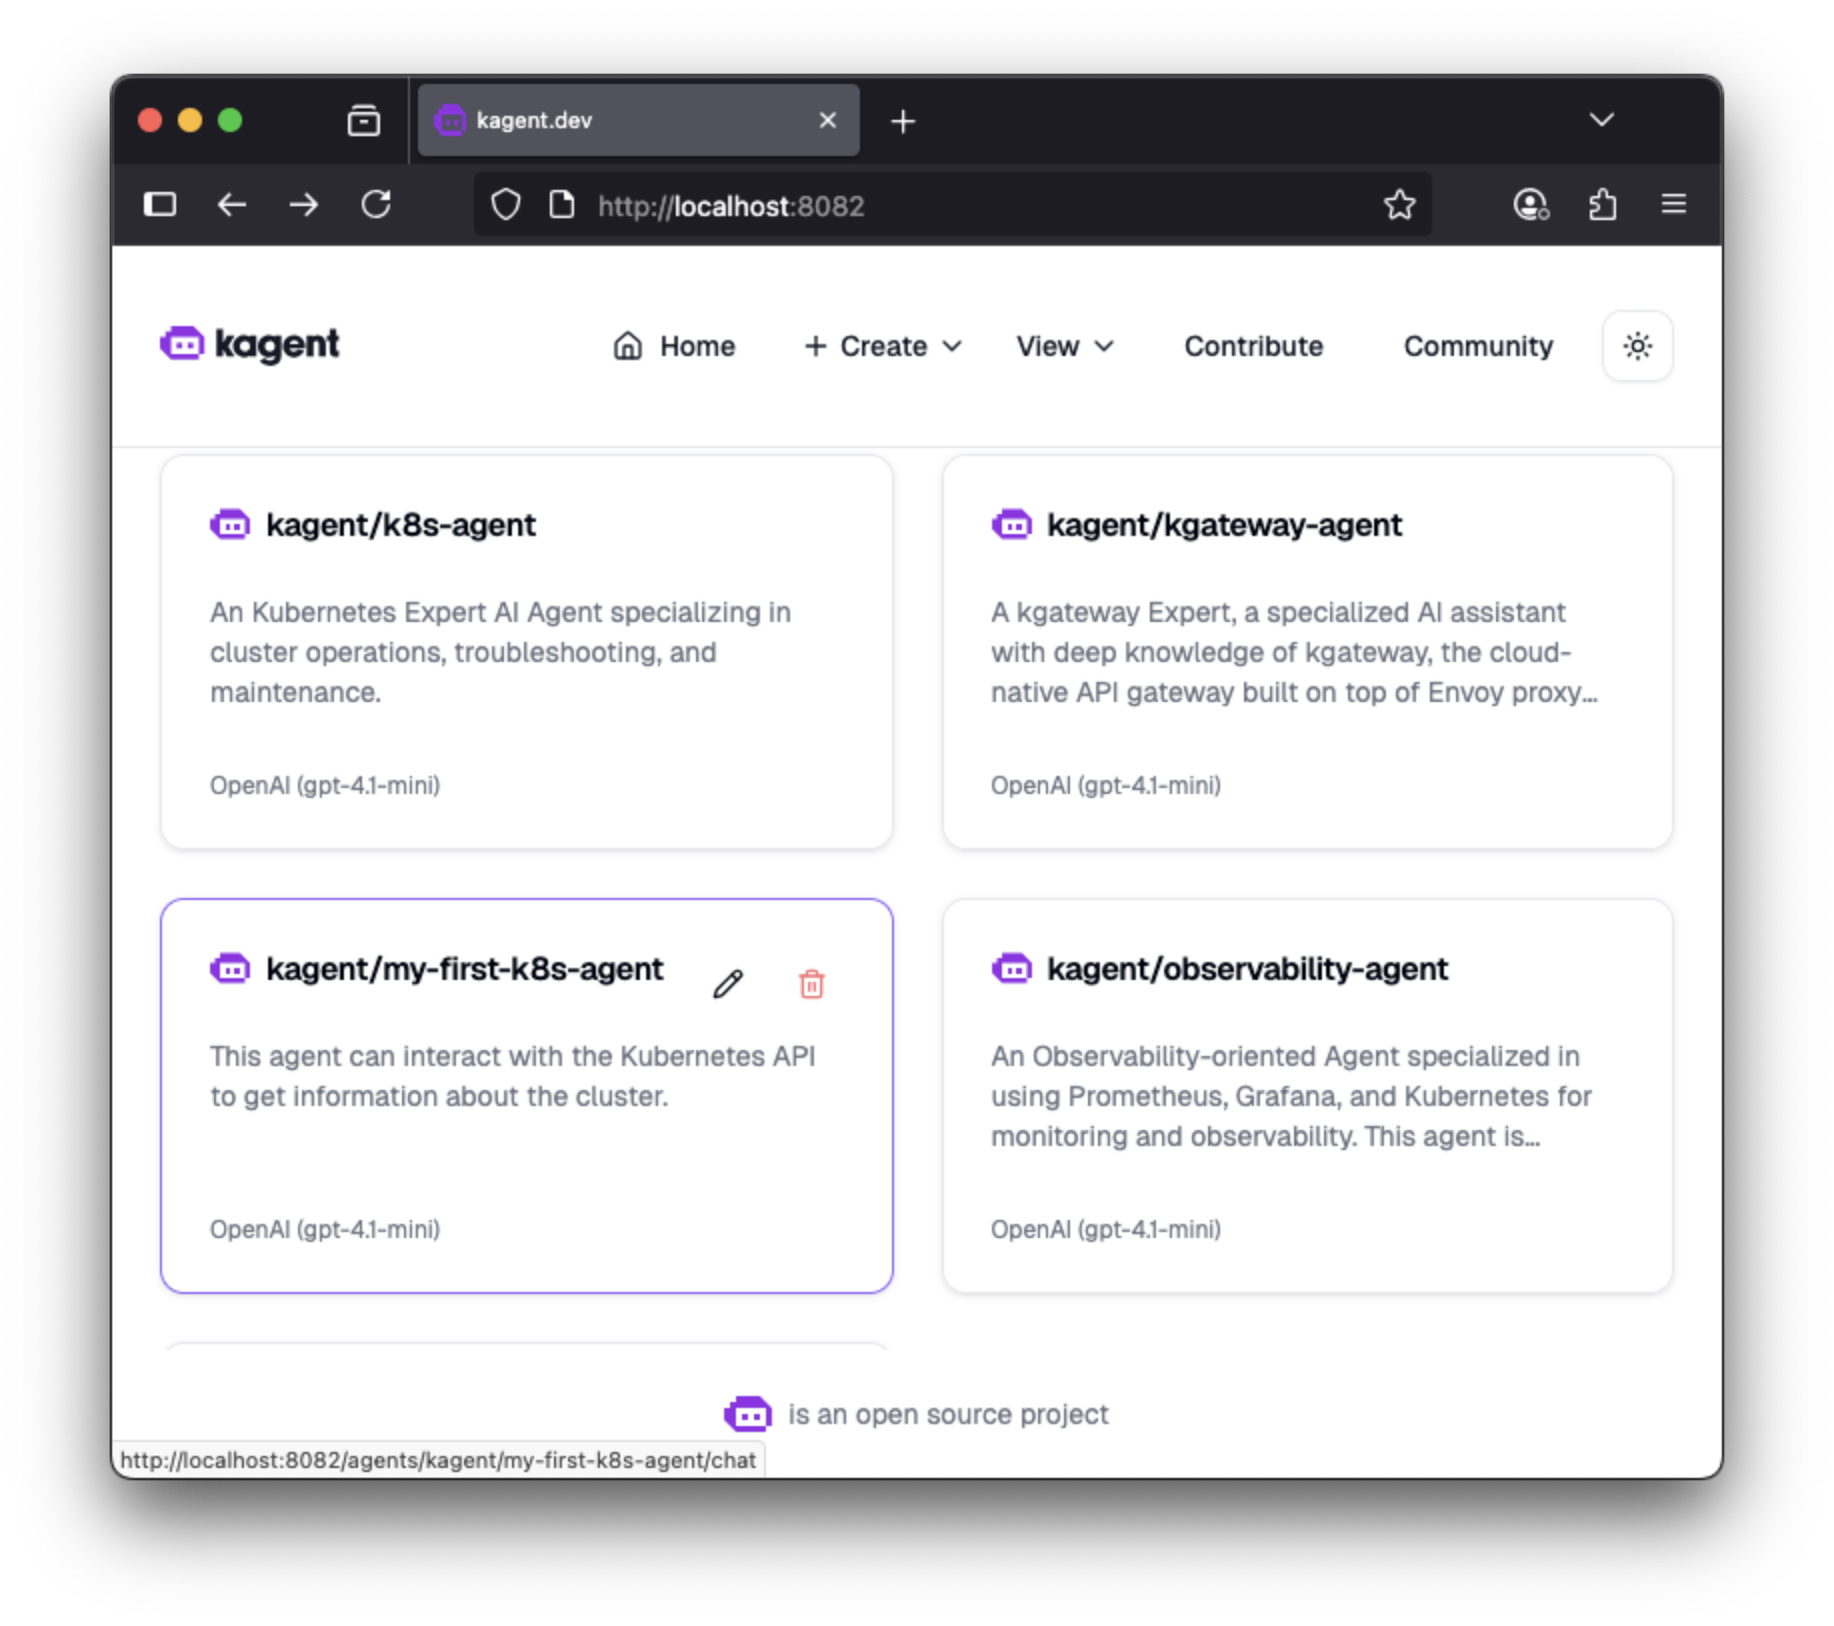Click the robot icon beside kagent/k8s-agent
Screen dimensions: 1834x1626
coord(230,524)
